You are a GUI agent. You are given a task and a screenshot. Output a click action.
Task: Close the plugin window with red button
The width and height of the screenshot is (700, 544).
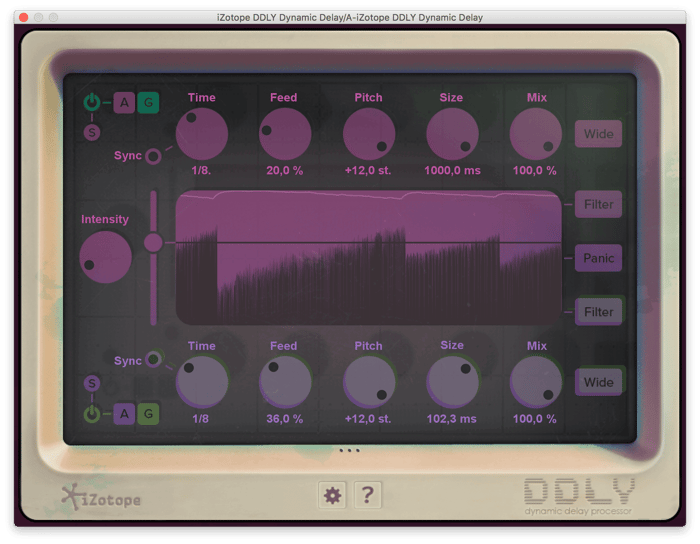coord(24,17)
